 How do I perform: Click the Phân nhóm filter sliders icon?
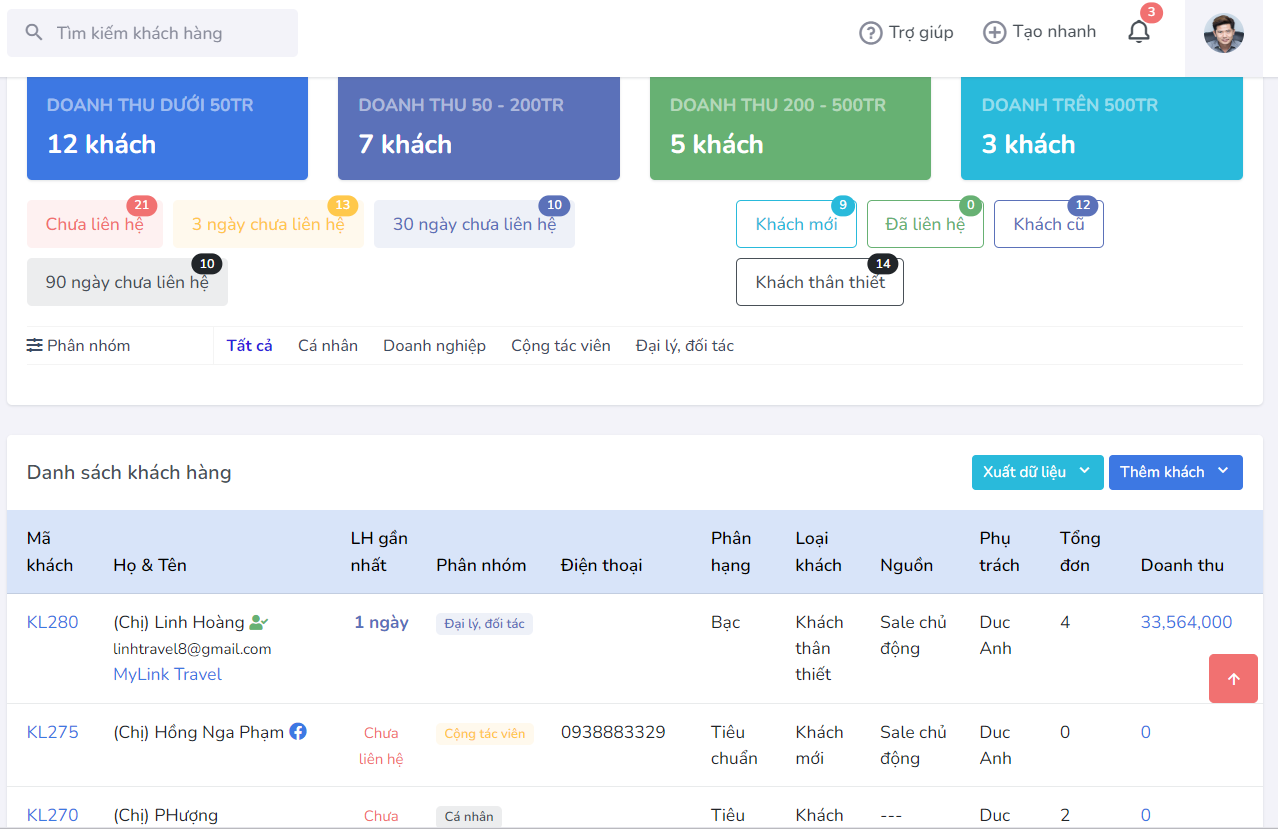[x=35, y=346]
